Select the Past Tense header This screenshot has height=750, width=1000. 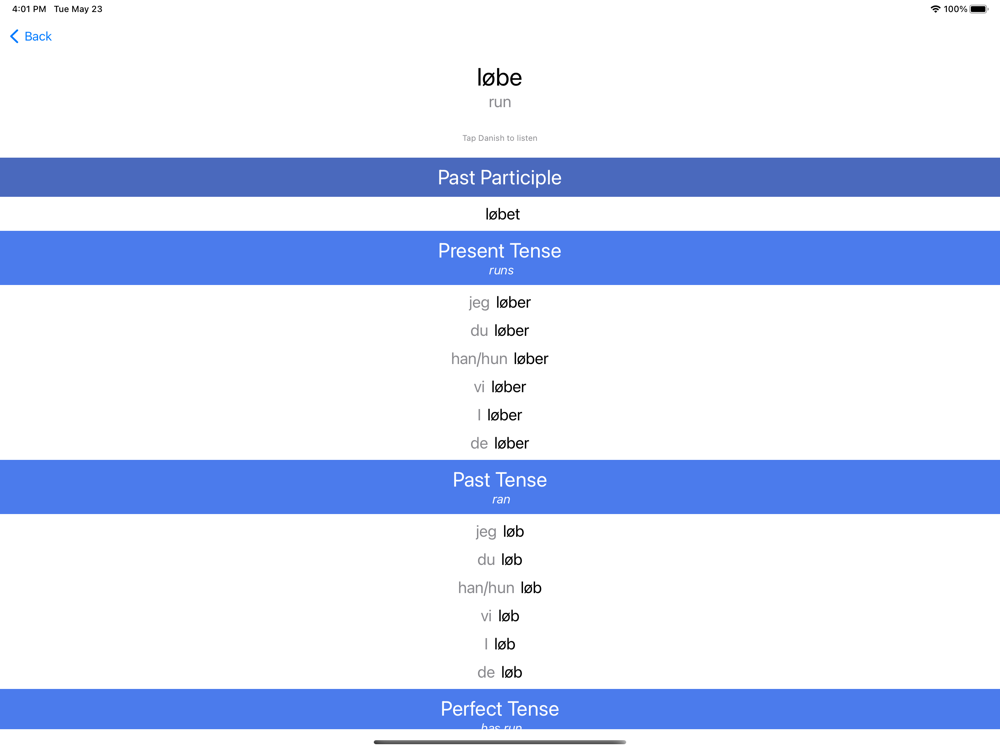(x=500, y=487)
